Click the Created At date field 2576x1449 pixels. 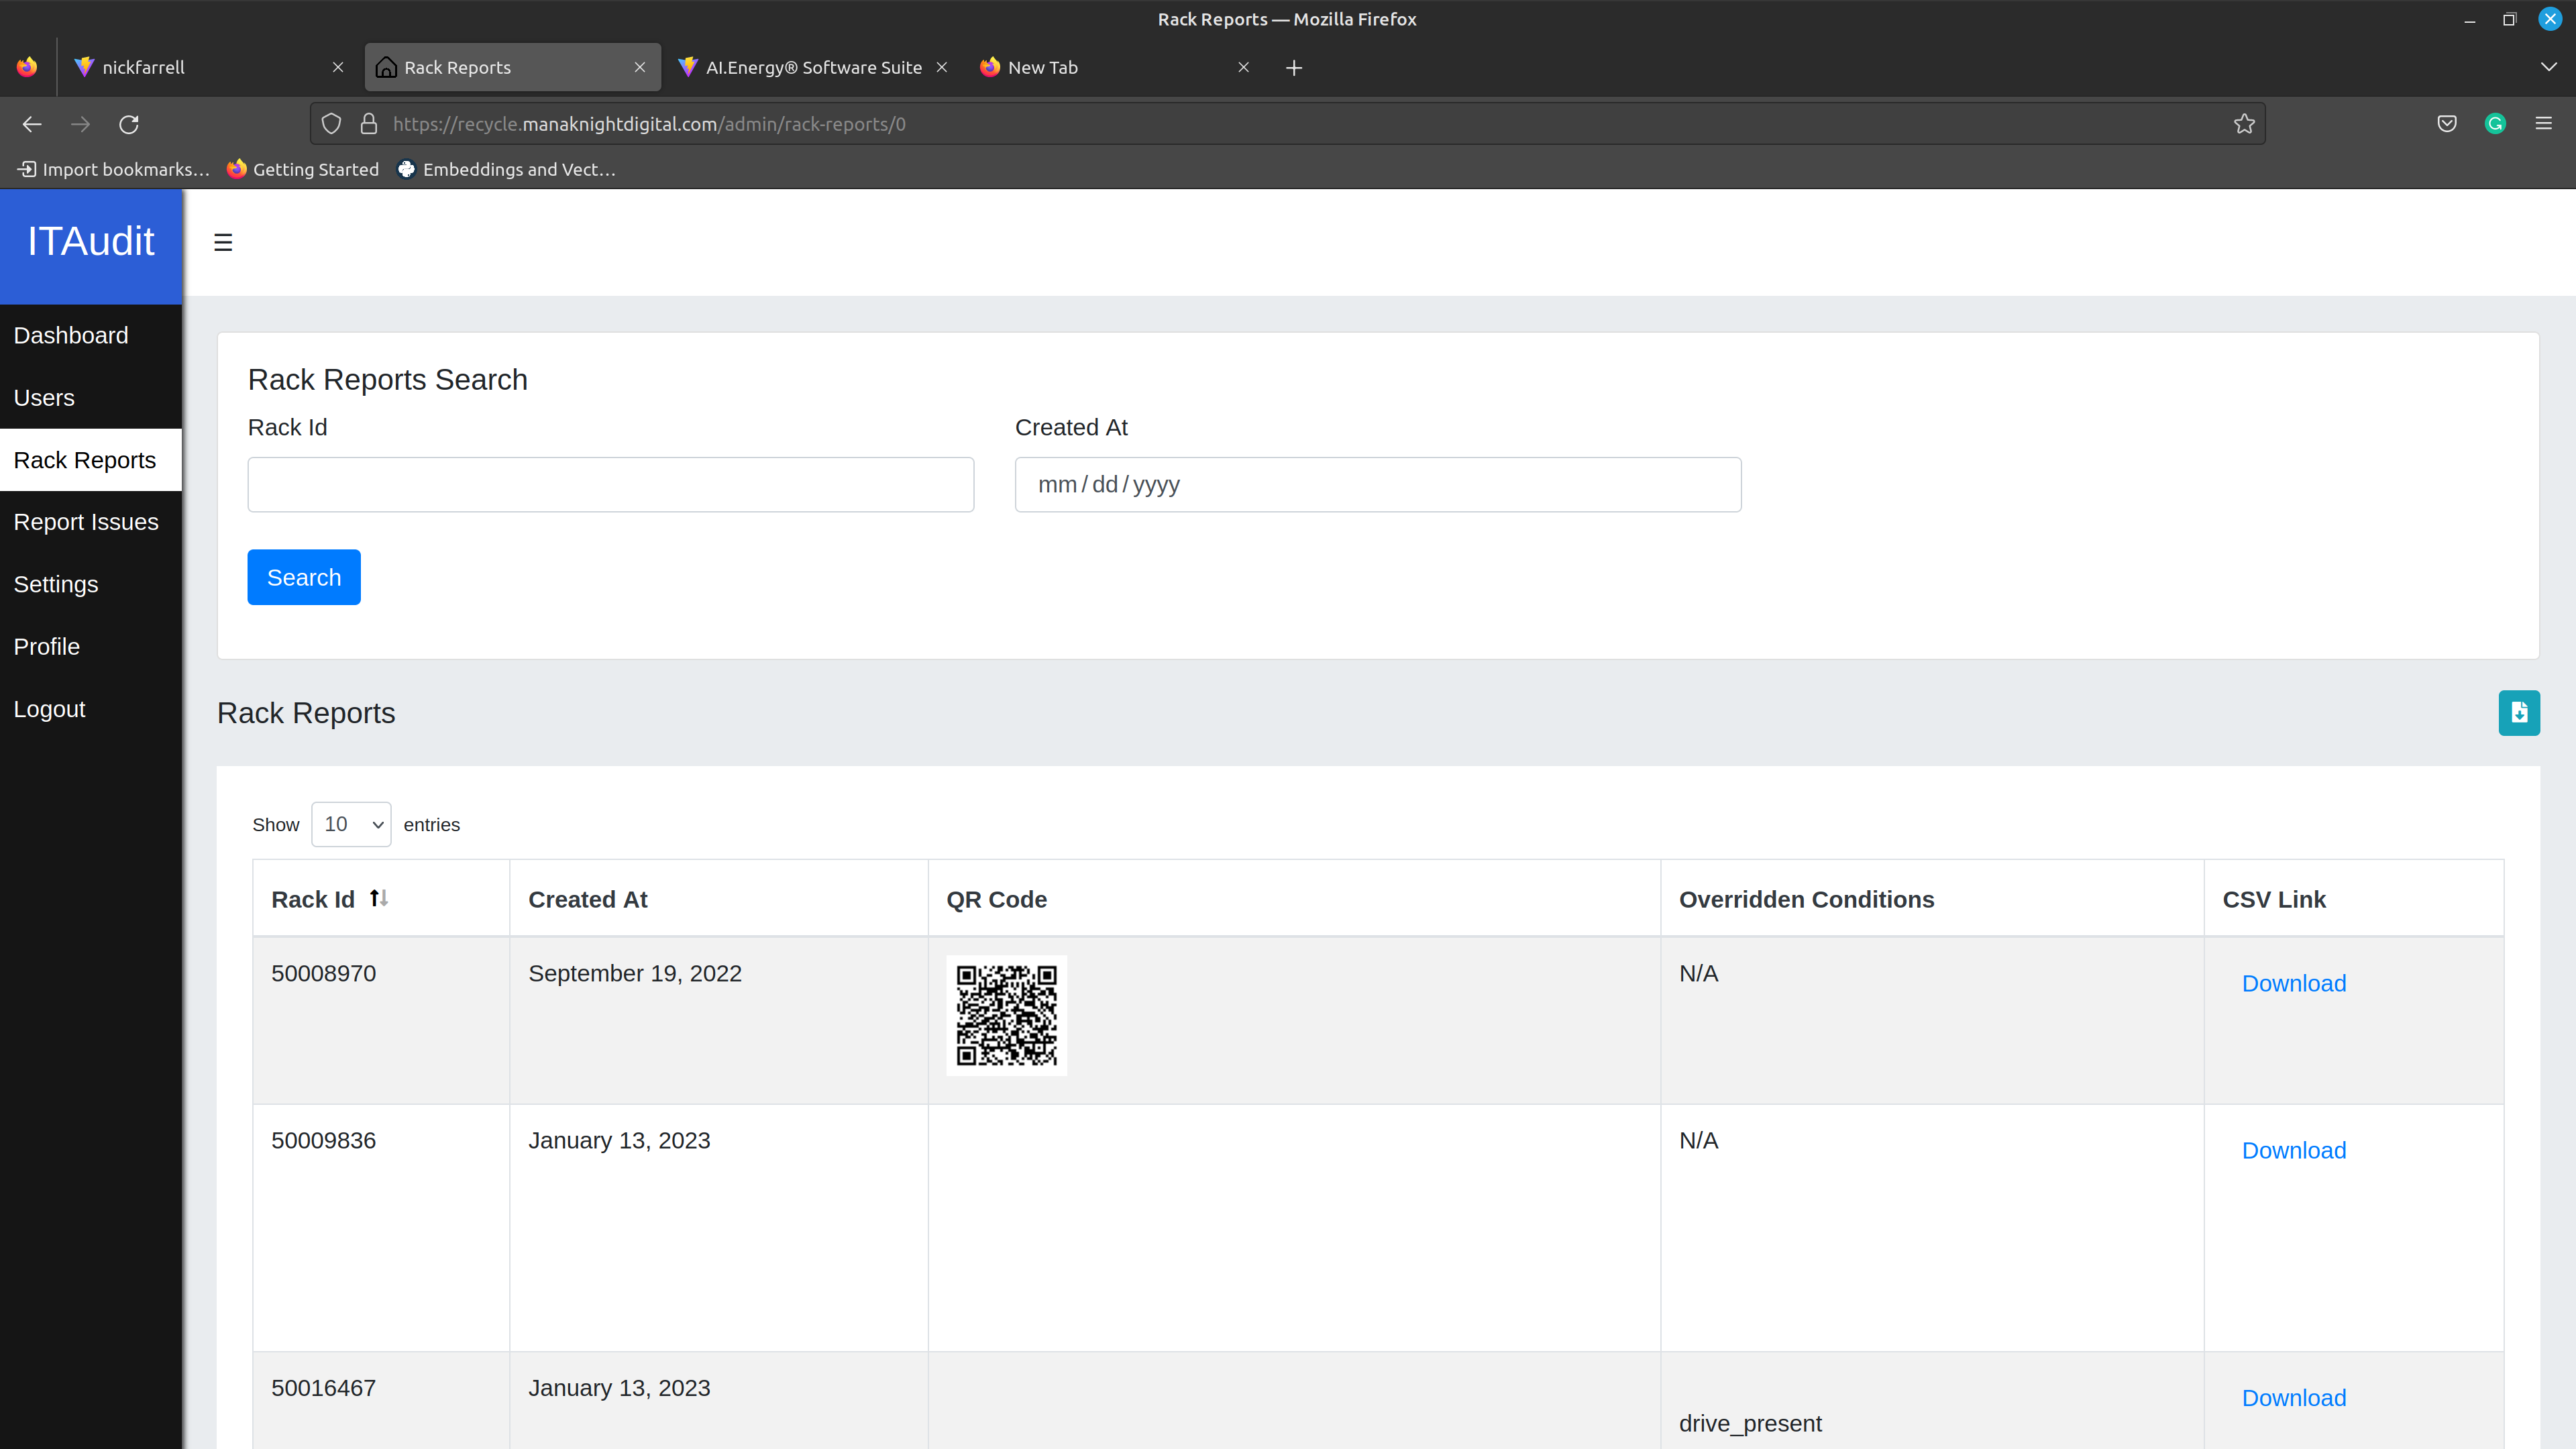(x=1378, y=484)
